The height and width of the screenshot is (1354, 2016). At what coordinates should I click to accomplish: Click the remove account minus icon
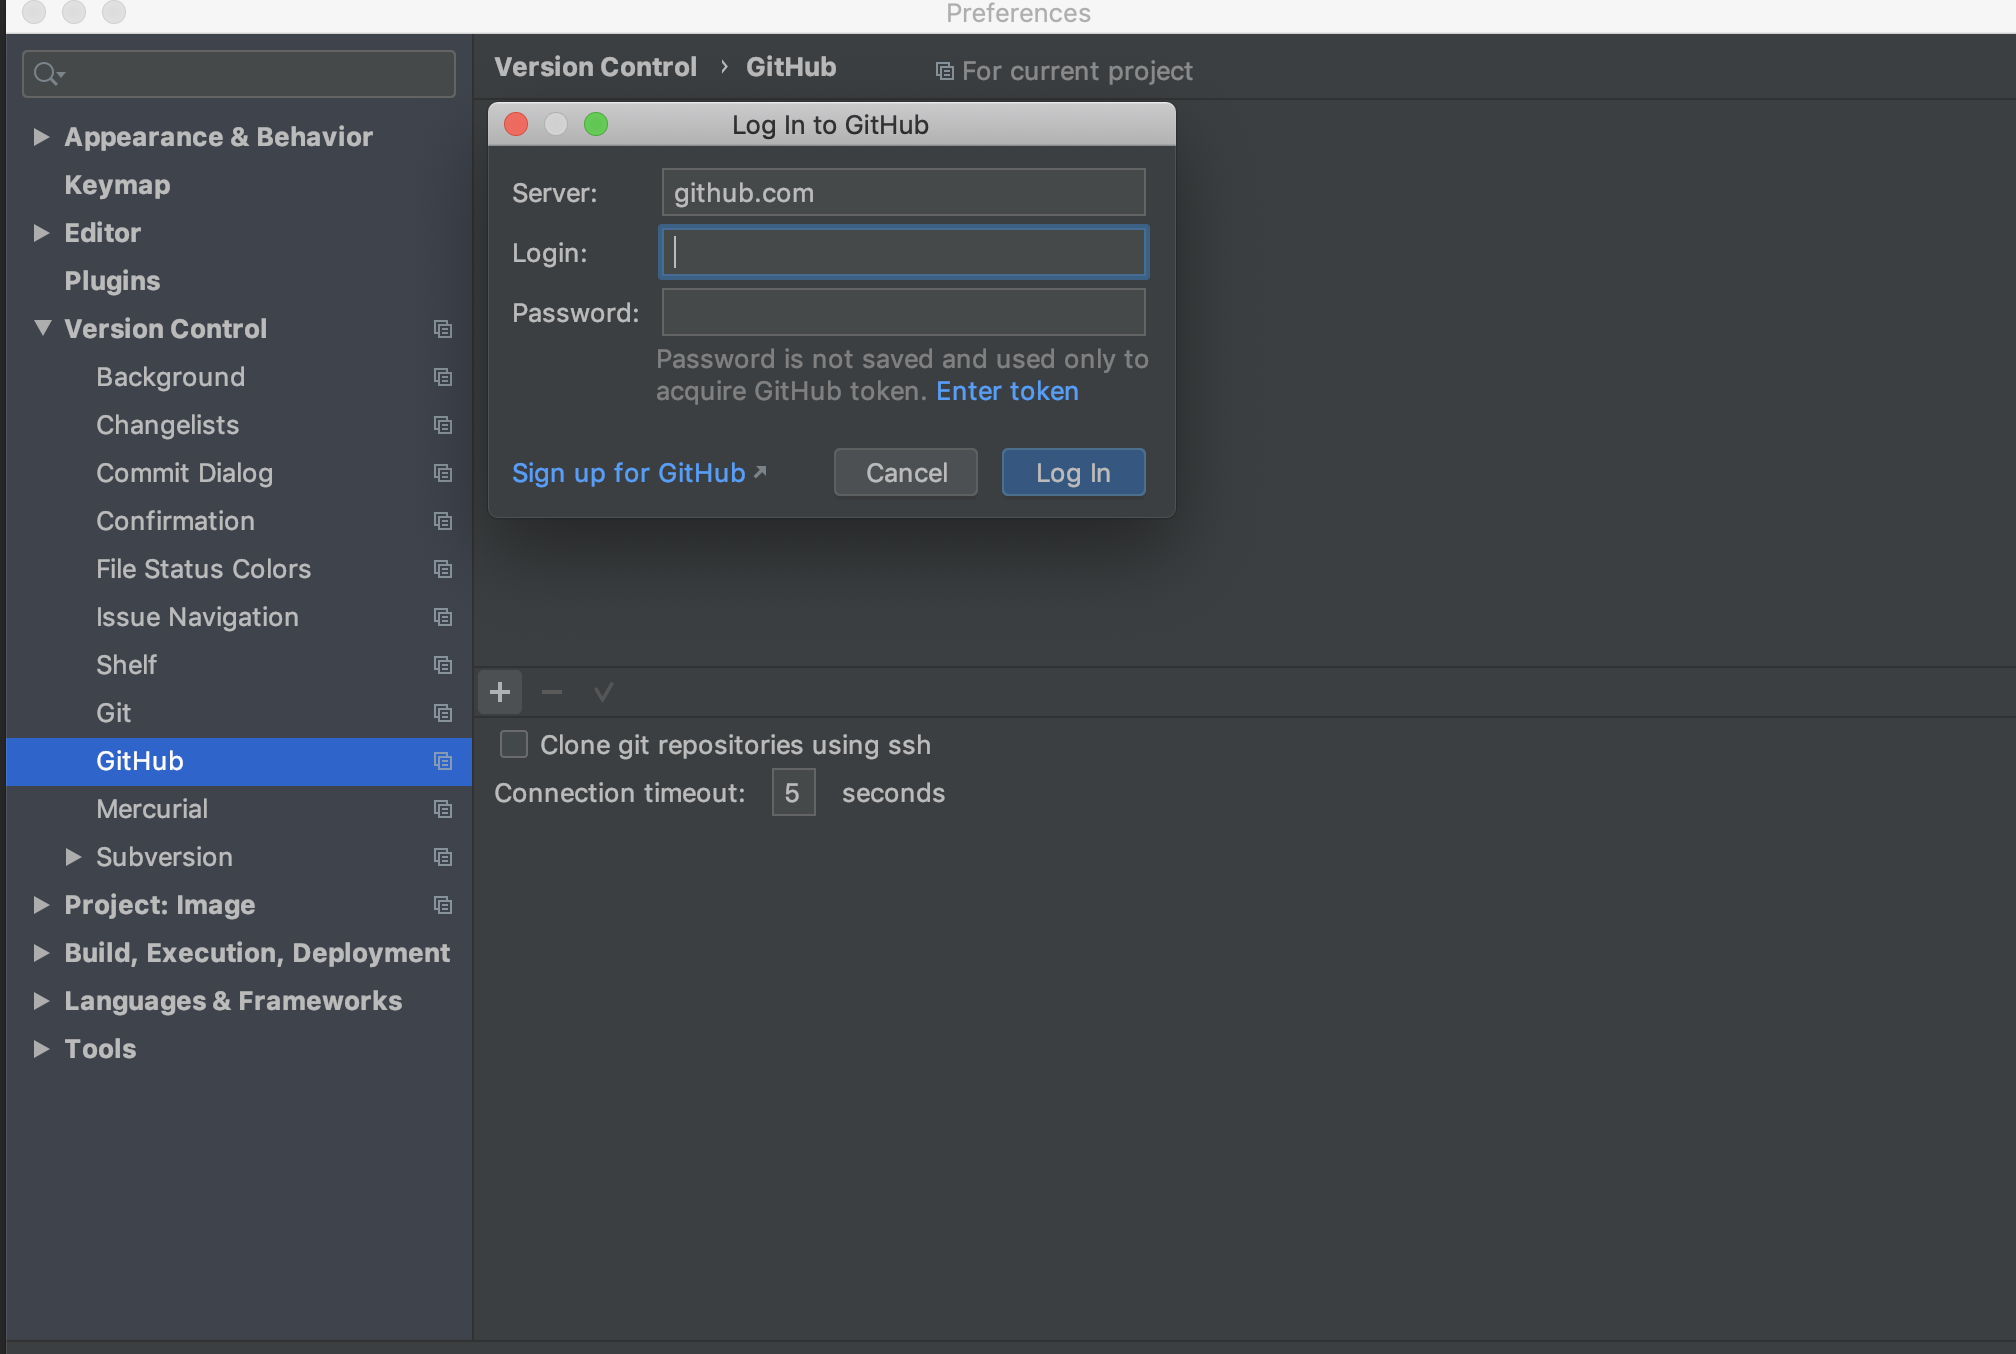pyautogui.click(x=552, y=692)
